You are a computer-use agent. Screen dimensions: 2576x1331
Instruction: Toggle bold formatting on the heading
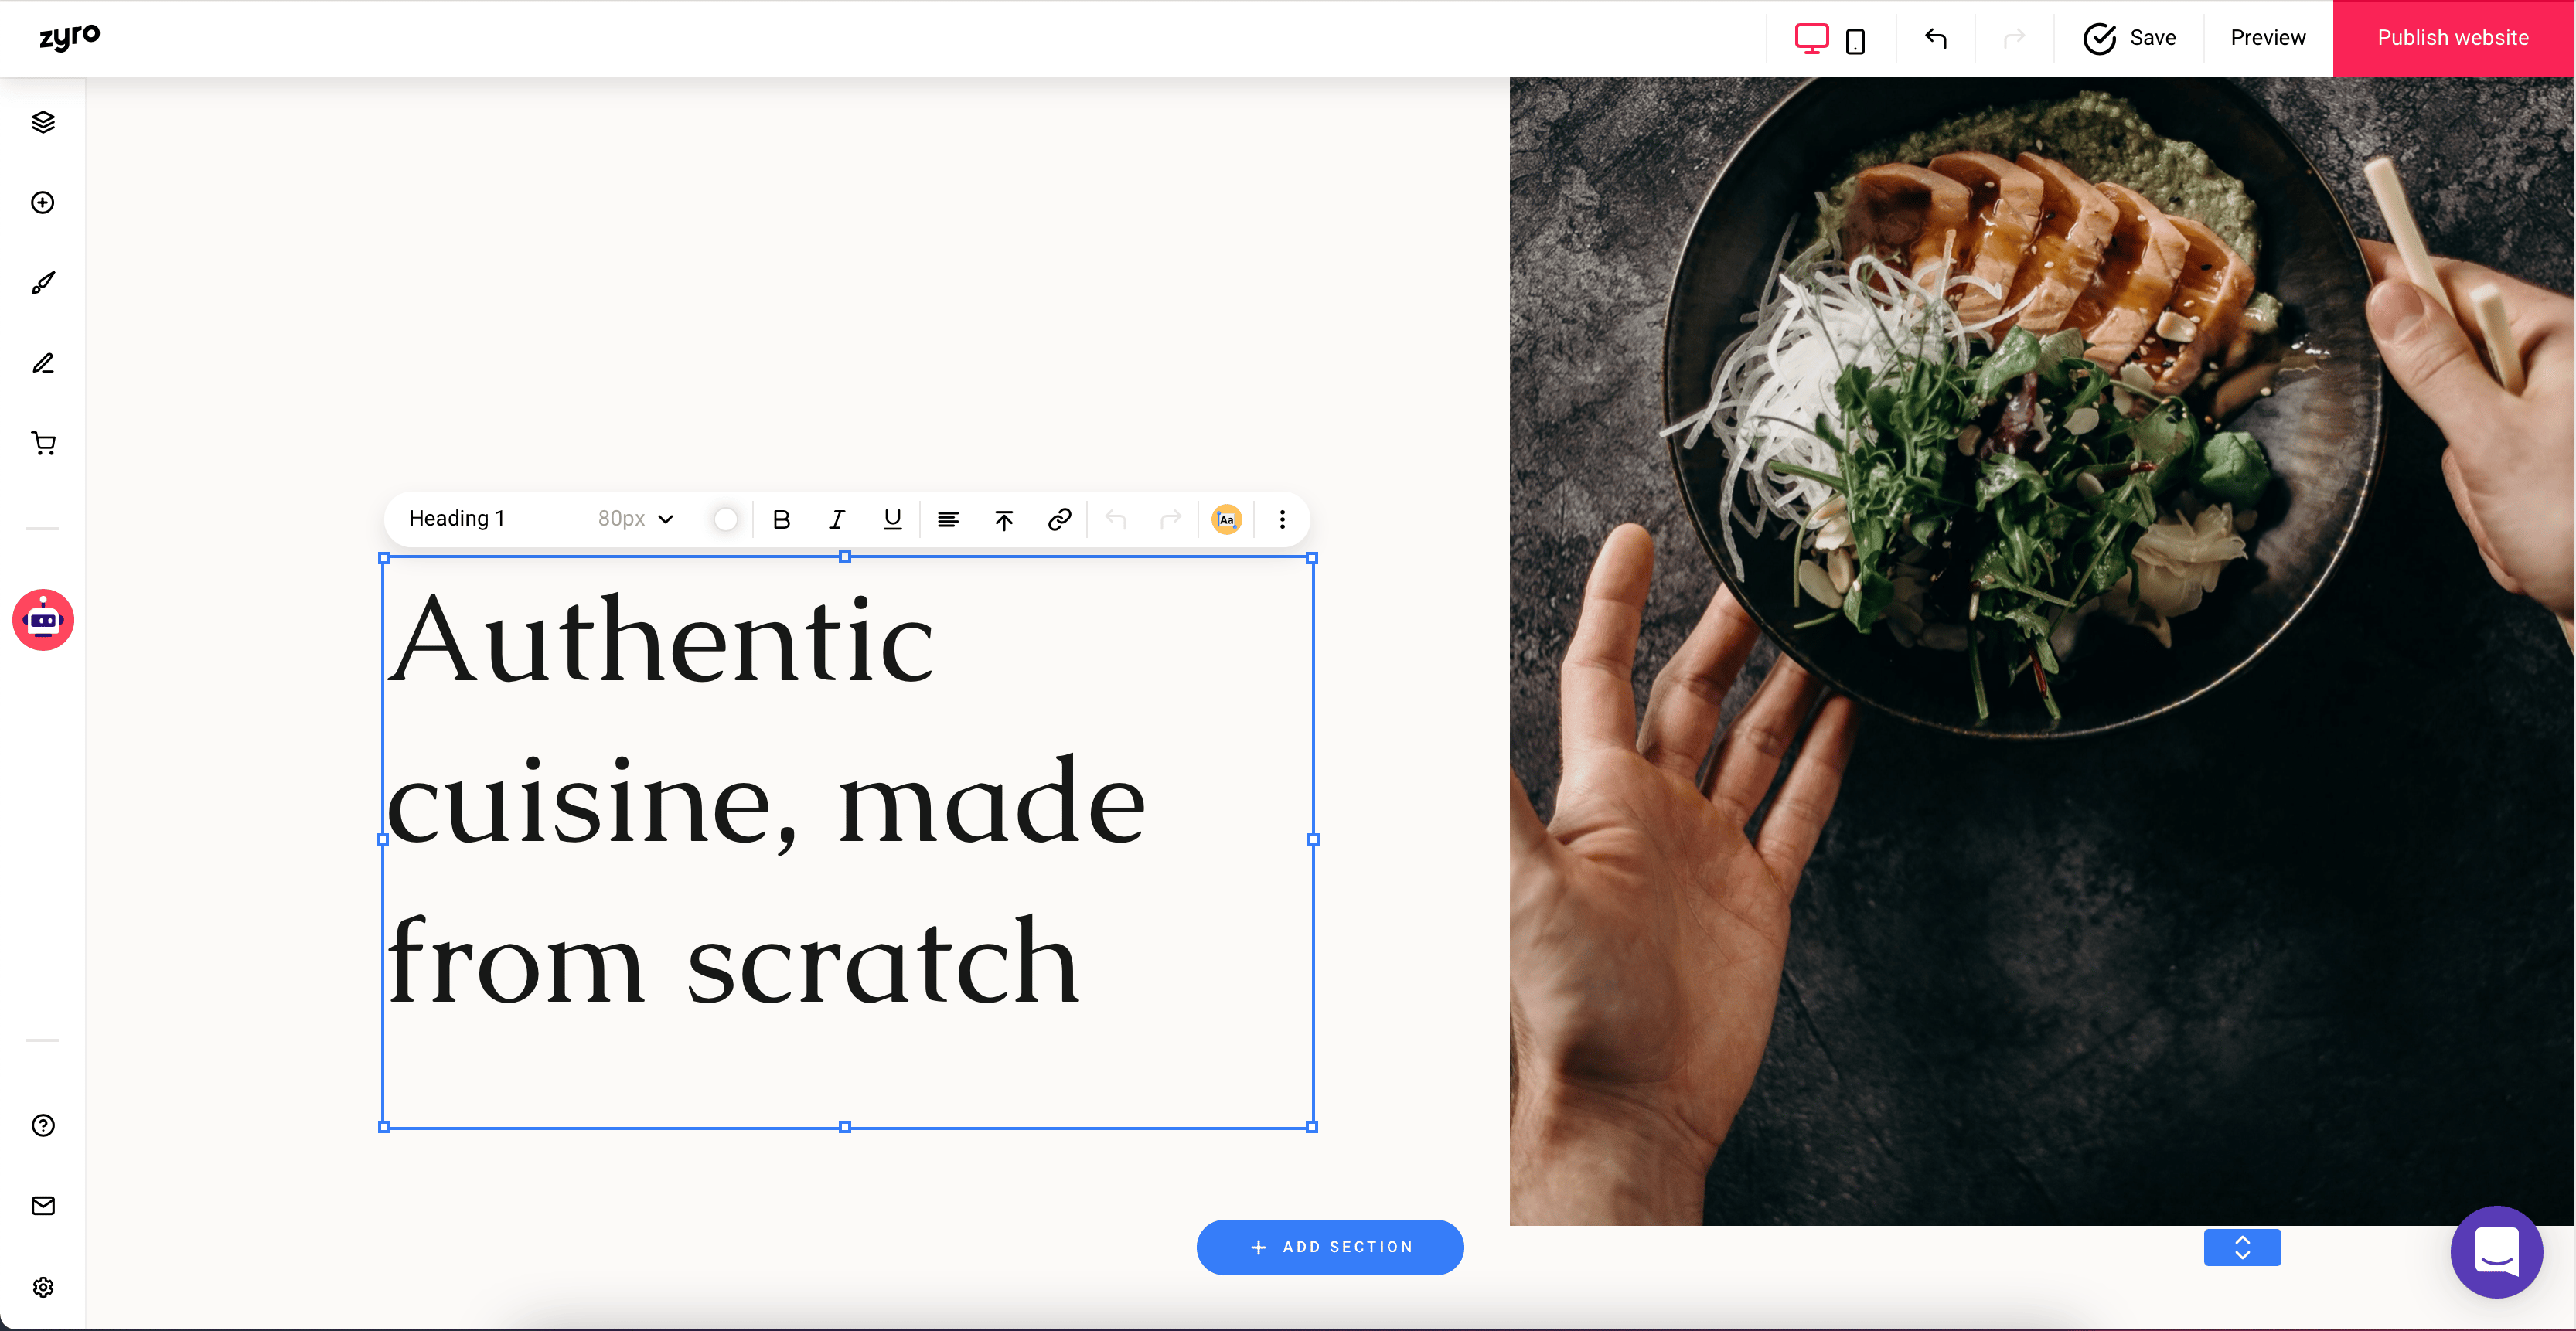point(781,519)
